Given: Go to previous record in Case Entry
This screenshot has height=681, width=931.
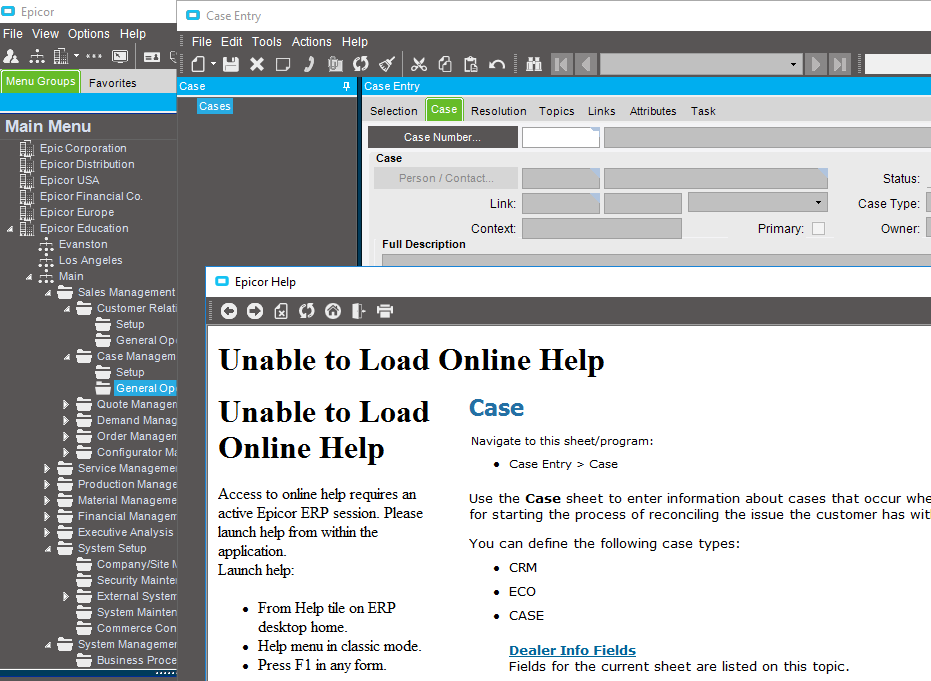Looking at the screenshot, I should (x=586, y=64).
